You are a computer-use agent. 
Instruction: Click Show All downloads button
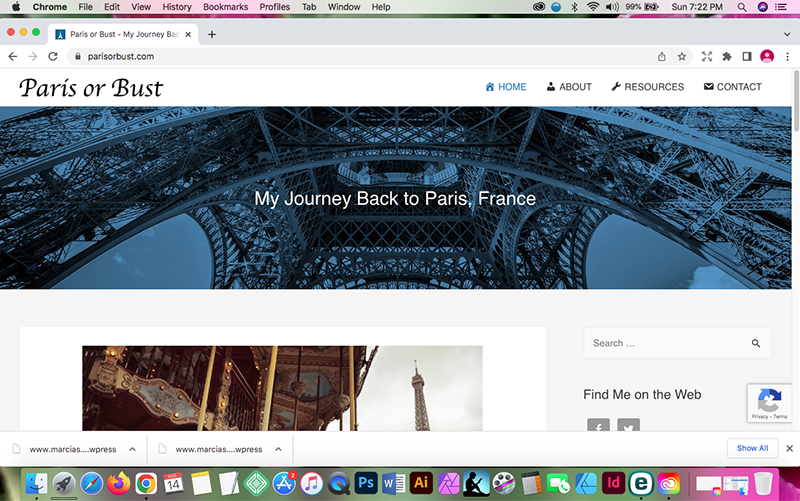[752, 448]
